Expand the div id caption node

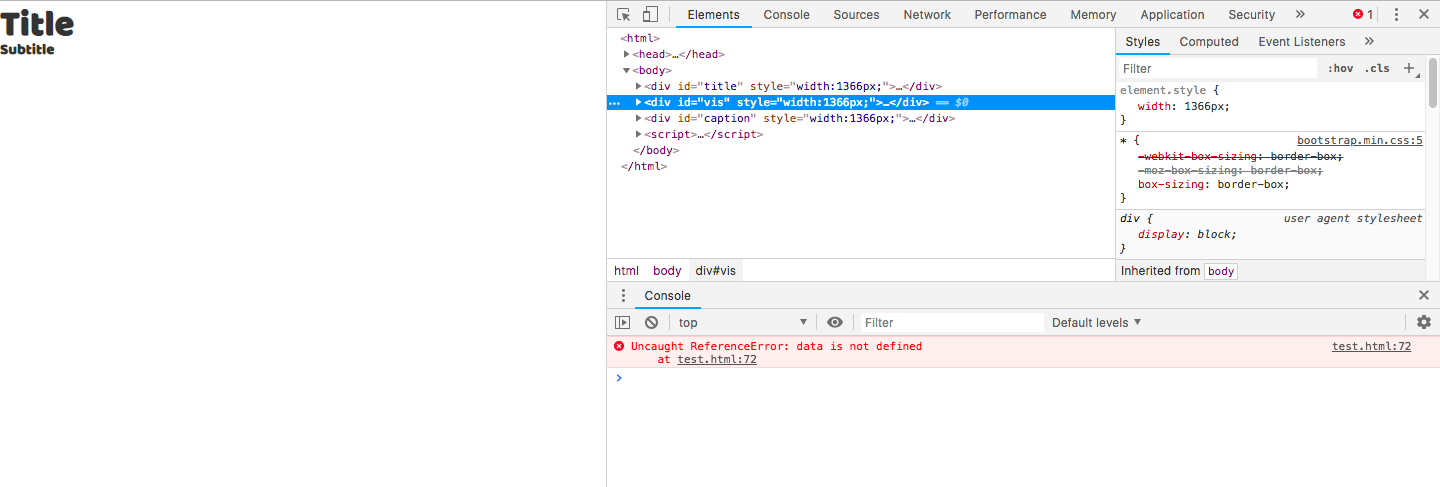coord(639,118)
